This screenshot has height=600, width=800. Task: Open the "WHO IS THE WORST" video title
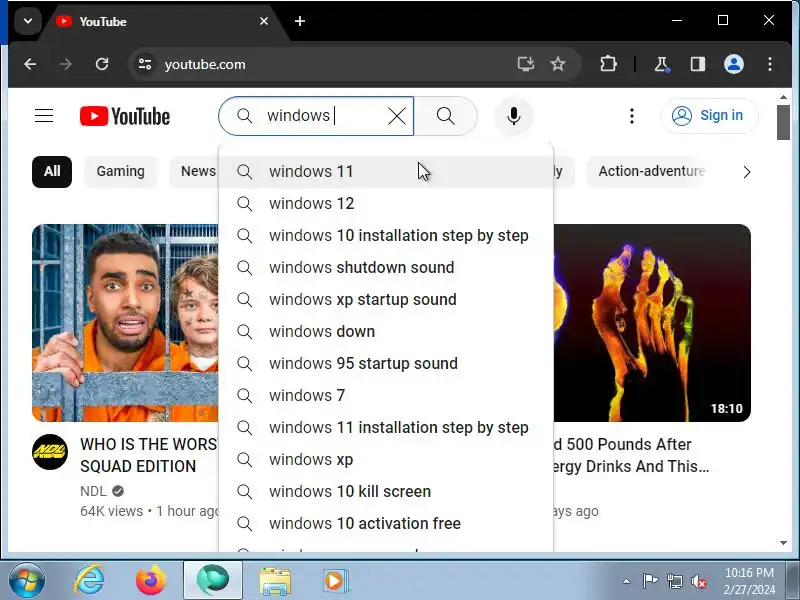[x=149, y=455]
